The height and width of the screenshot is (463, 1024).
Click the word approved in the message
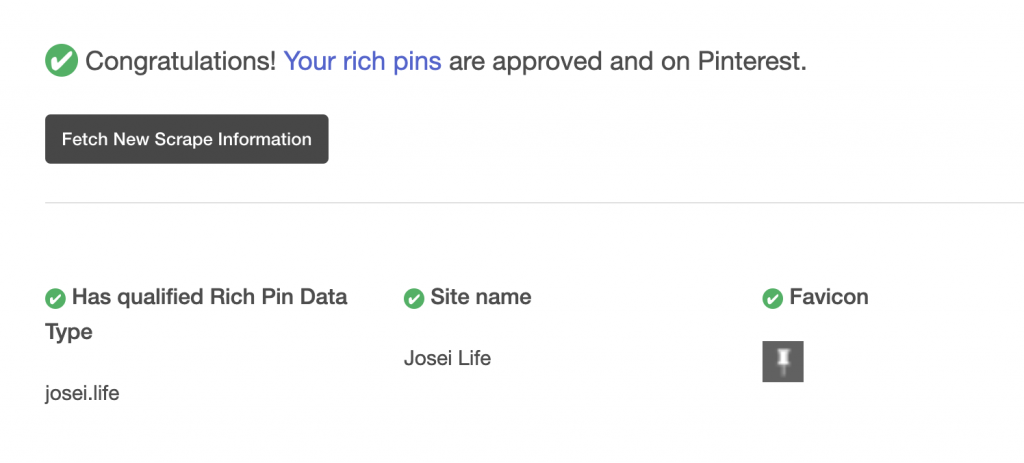(x=548, y=61)
